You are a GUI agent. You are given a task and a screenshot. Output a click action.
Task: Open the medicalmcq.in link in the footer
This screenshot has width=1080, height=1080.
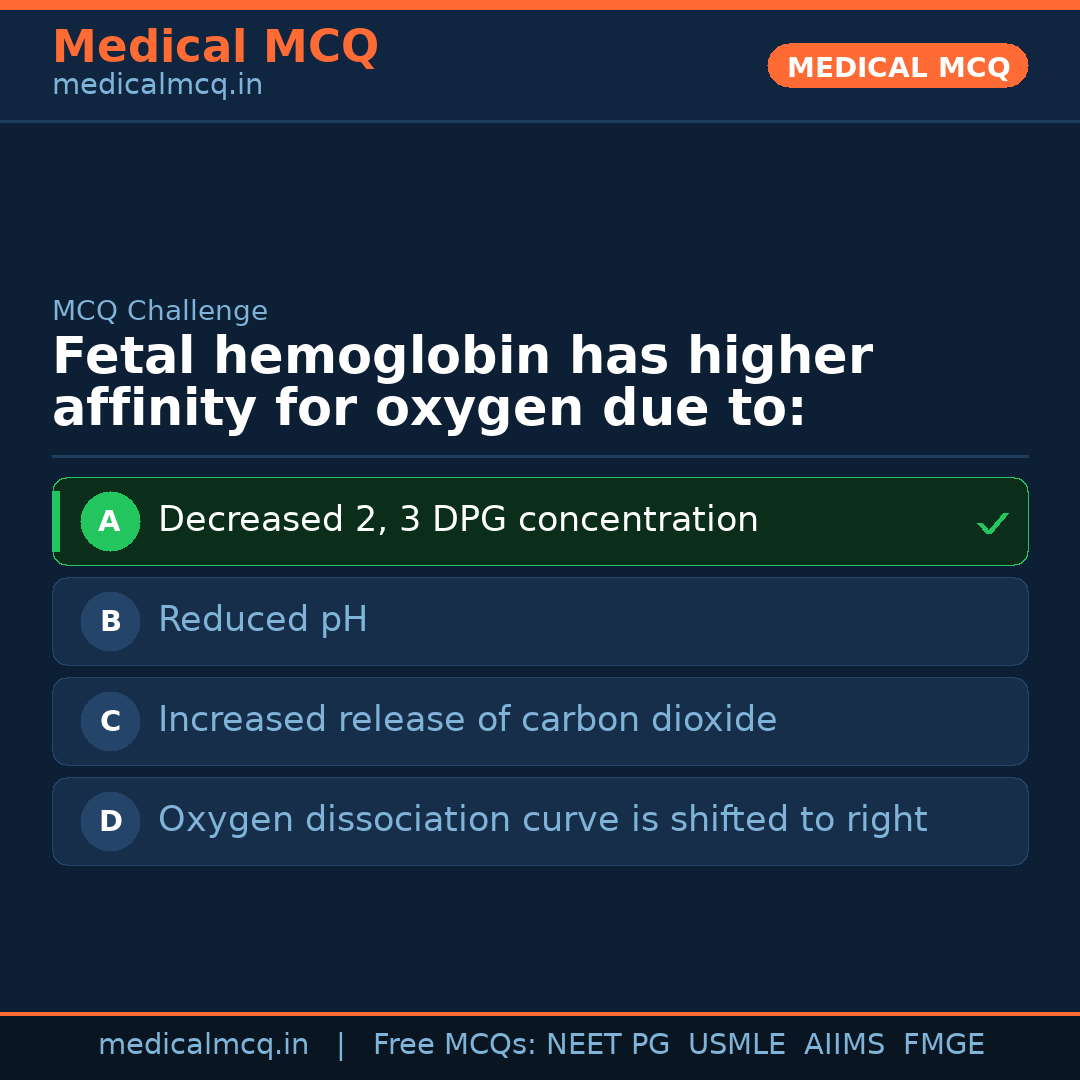(x=203, y=1045)
